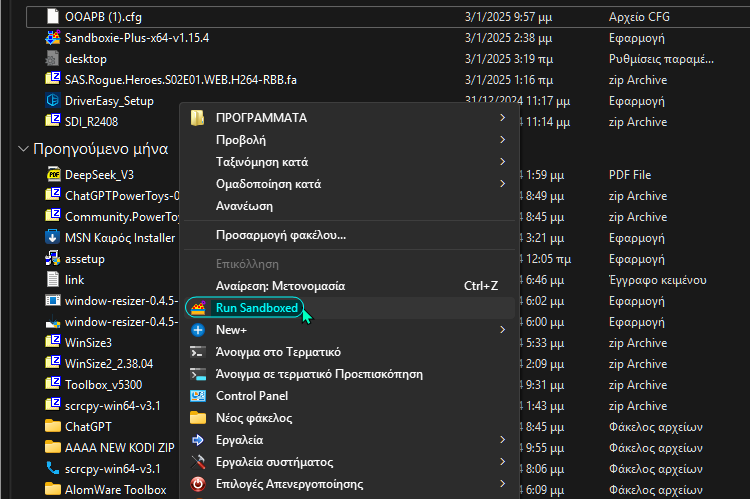750x499 pixels.
Task: Click the DriverEasy_Setup application icon
Action: click(53, 100)
